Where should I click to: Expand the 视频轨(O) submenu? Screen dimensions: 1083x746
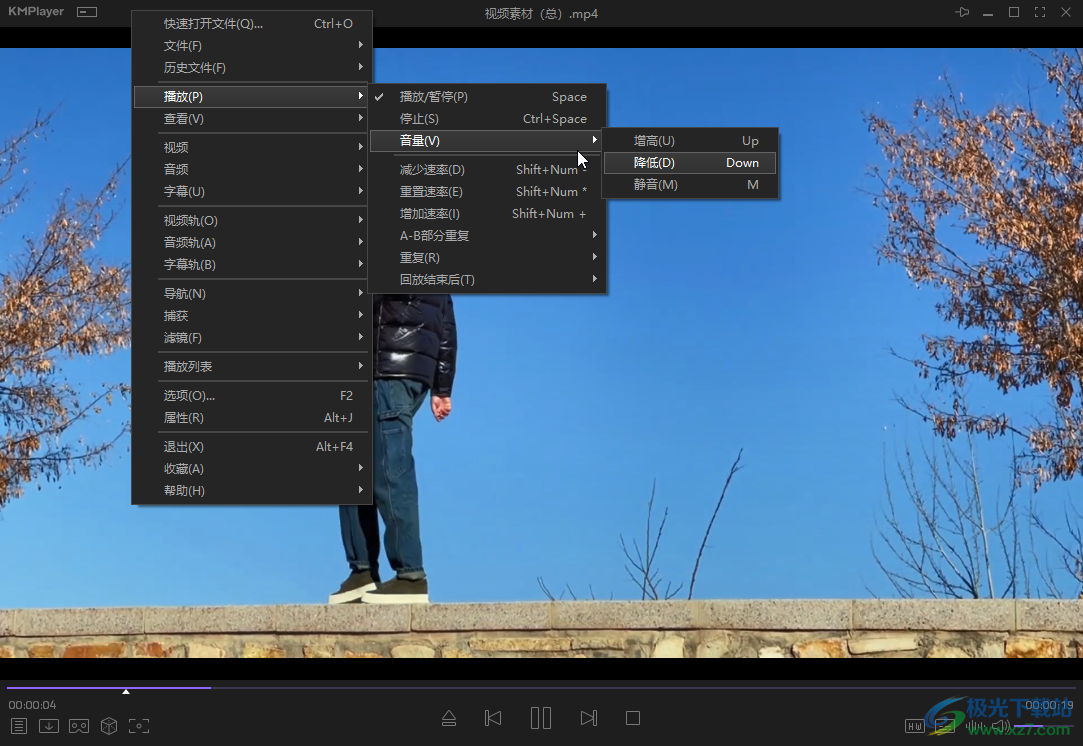[251, 220]
